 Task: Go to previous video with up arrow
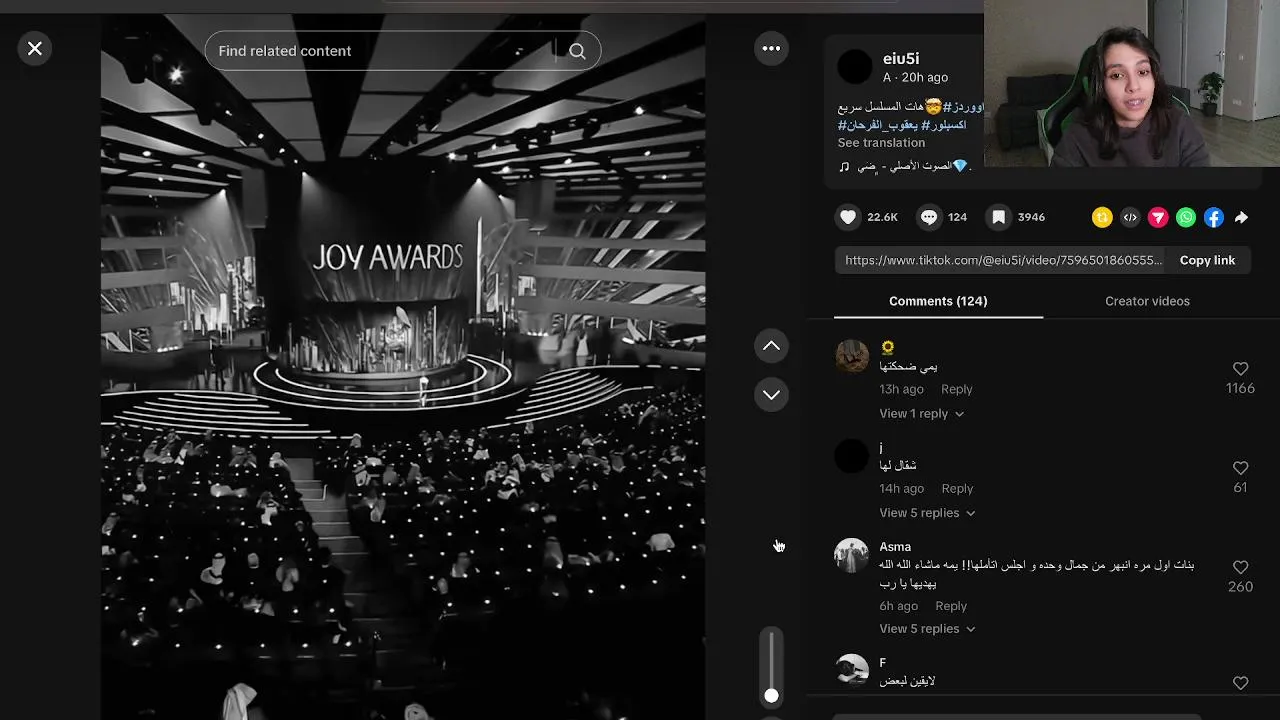coord(771,346)
